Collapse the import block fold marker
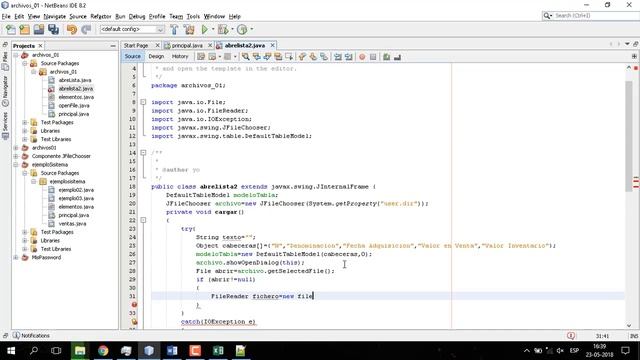This screenshot has height=360, width=640. tap(143, 102)
